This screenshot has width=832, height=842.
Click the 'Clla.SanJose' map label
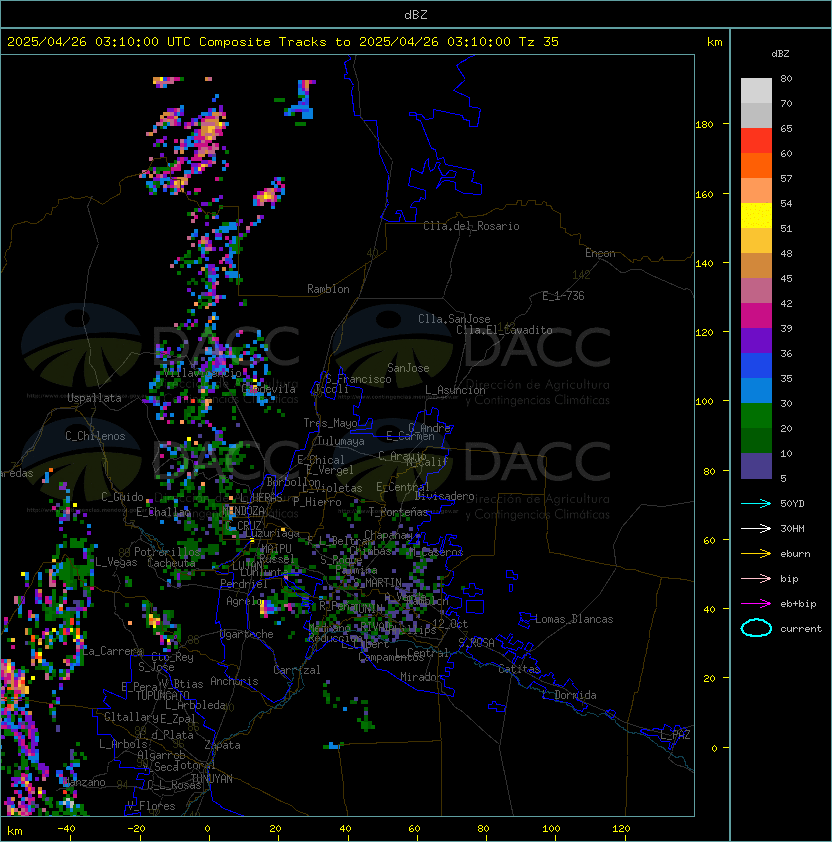click(x=454, y=319)
